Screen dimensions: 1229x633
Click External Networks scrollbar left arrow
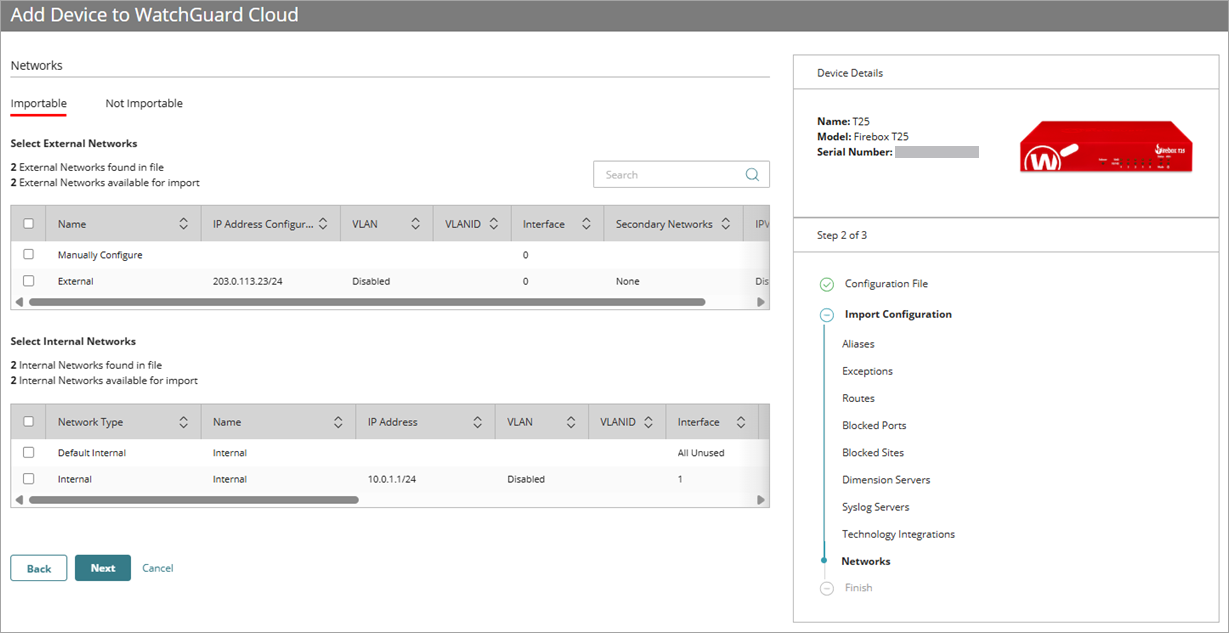tap(18, 301)
